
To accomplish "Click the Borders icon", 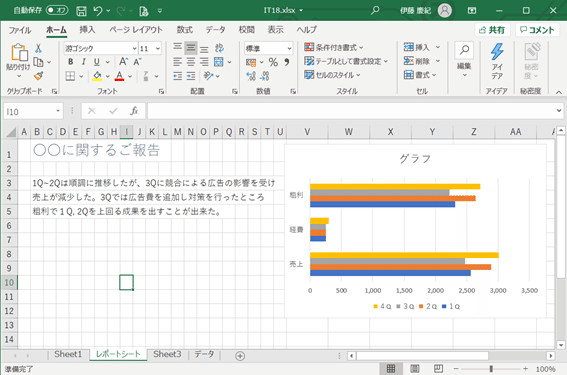I will pyautogui.click(x=71, y=76).
